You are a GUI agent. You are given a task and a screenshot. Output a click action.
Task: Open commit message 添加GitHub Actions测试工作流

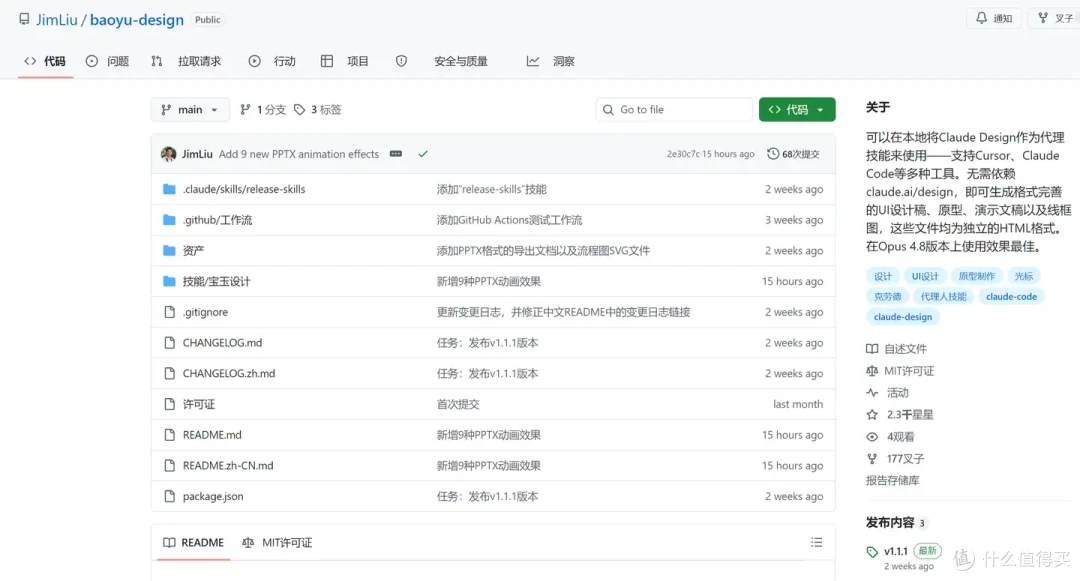[509, 220]
